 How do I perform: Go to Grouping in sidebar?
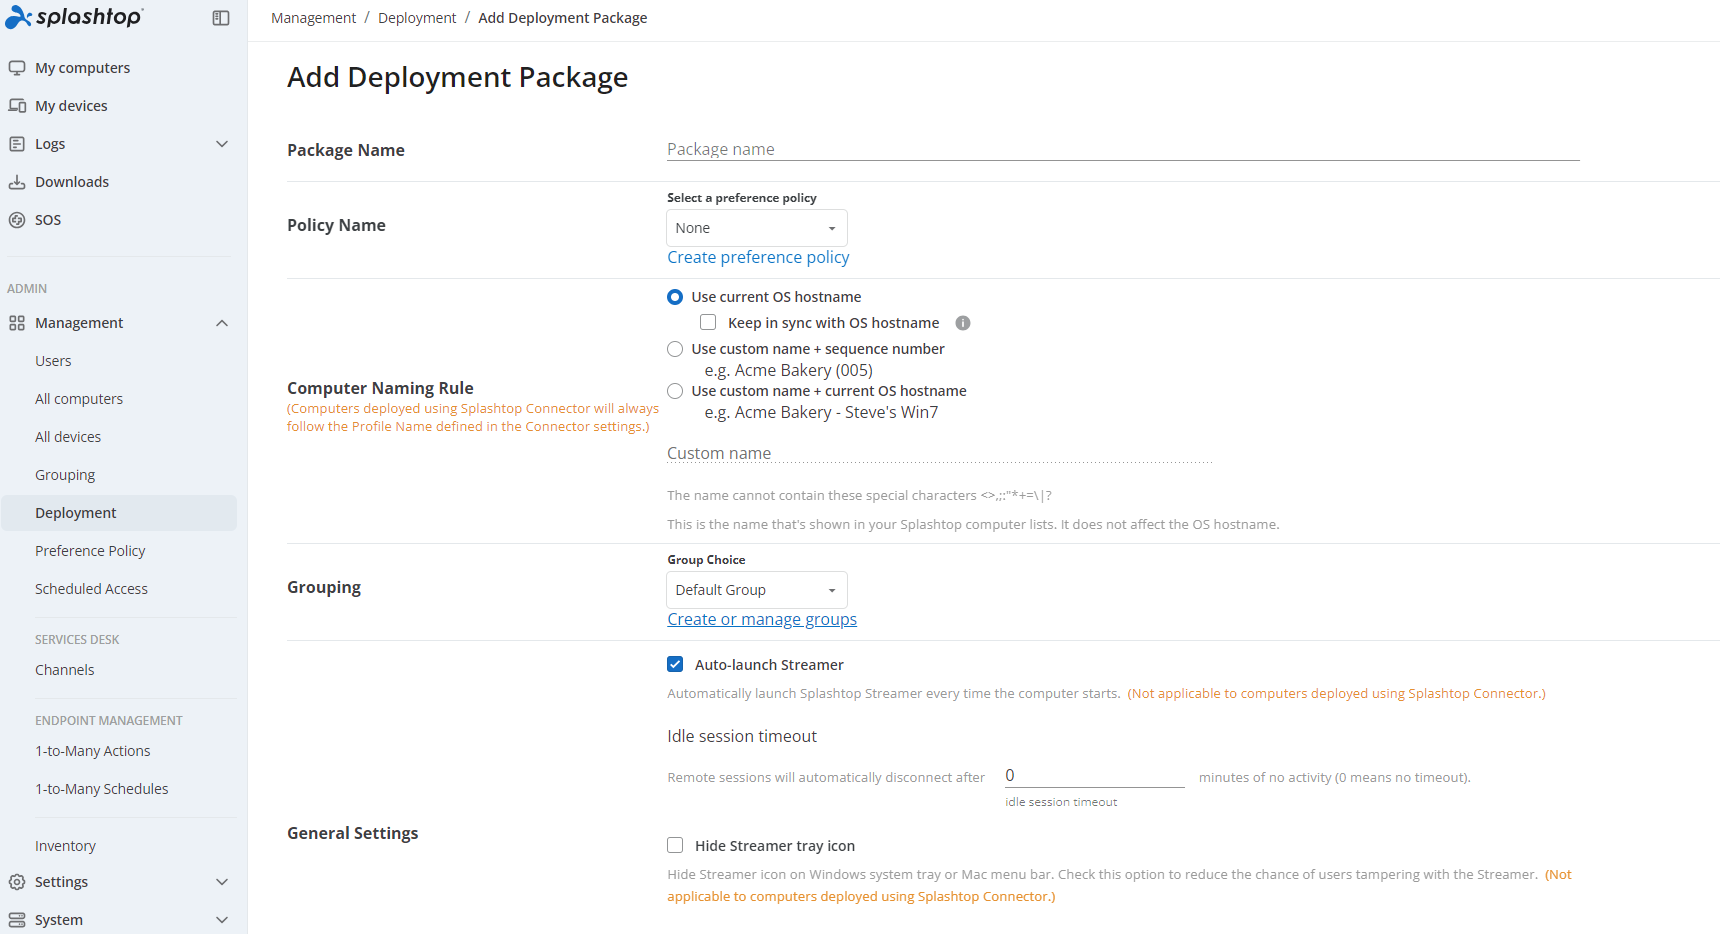(65, 475)
